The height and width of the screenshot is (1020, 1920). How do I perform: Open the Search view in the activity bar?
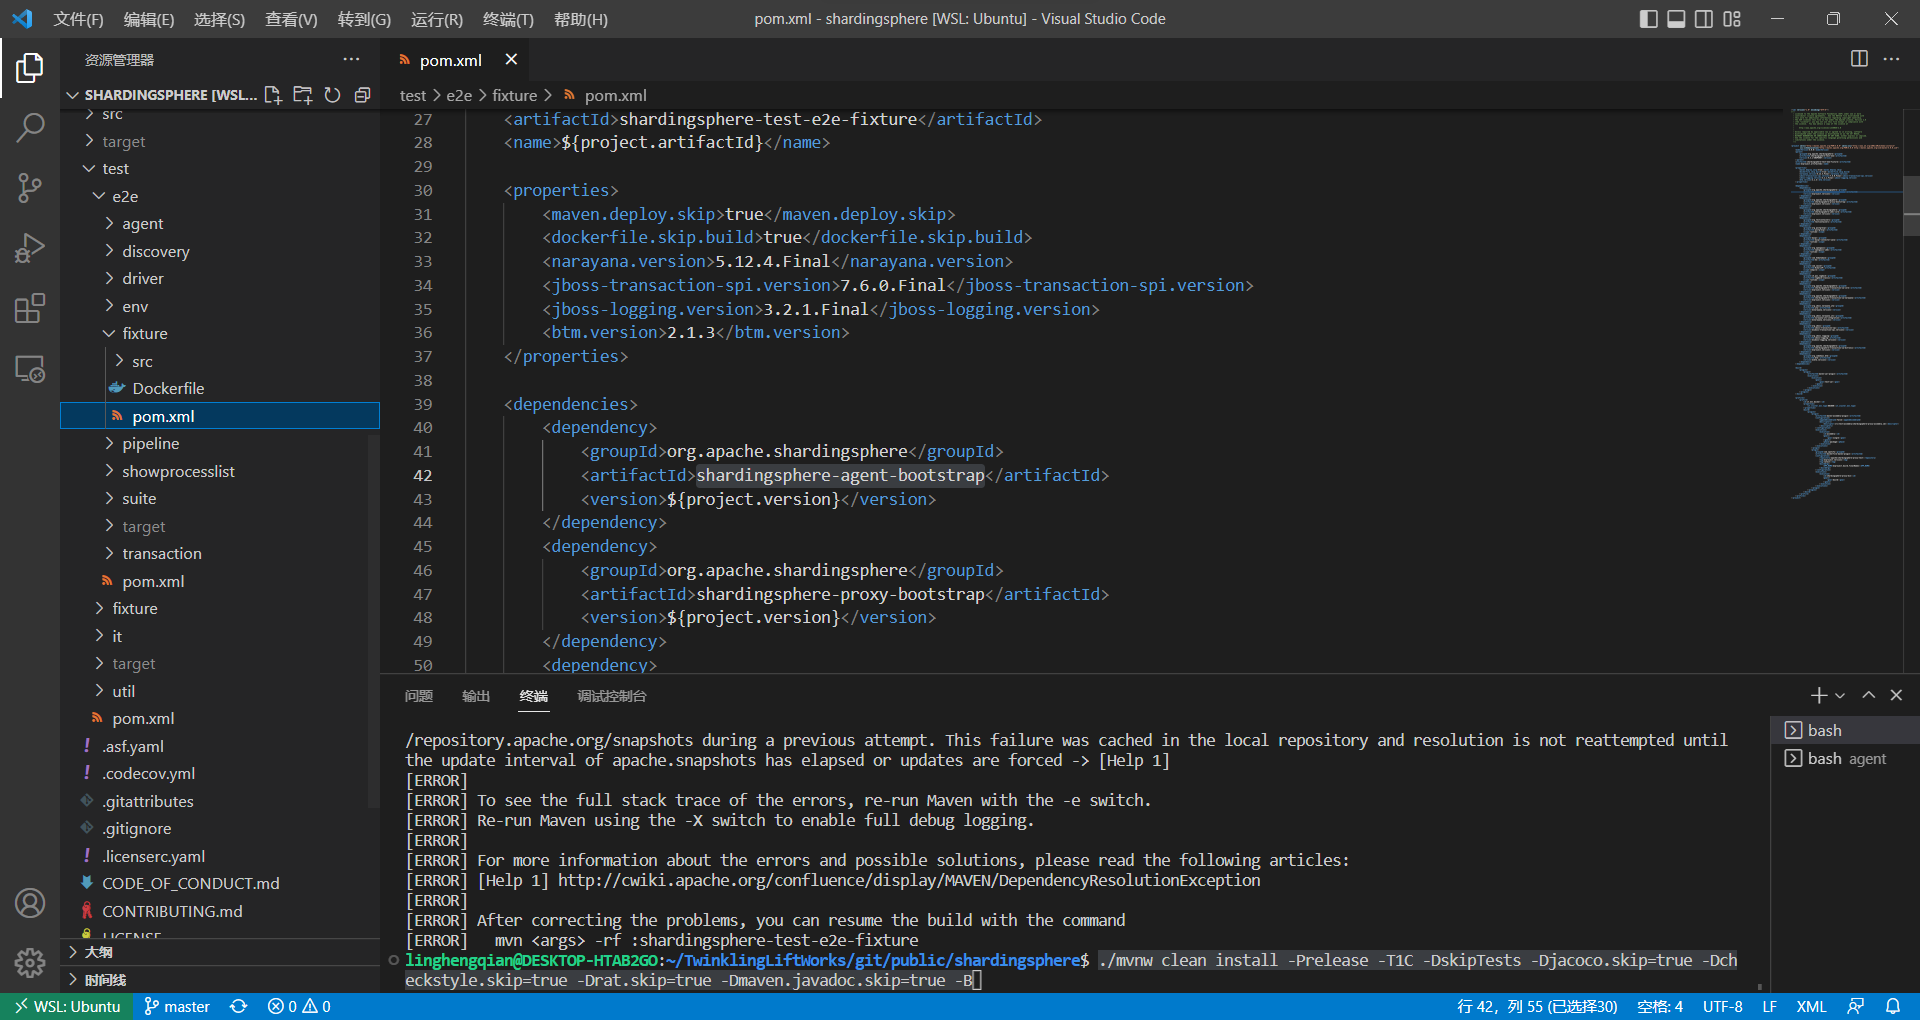[x=30, y=127]
